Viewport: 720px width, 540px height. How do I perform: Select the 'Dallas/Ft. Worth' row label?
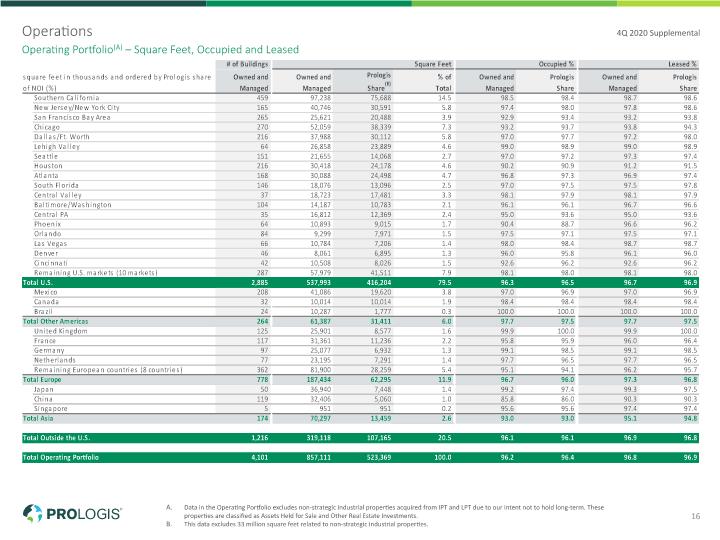coord(62,137)
